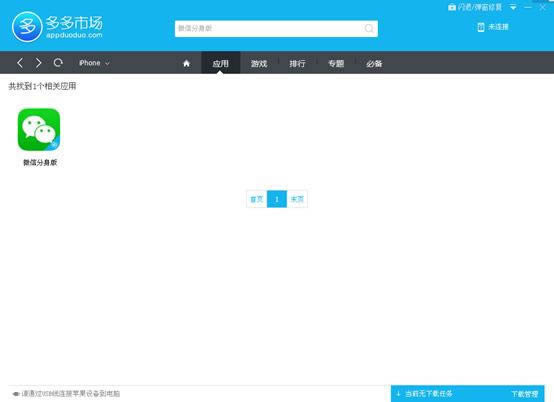The width and height of the screenshot is (554, 402).
Task: Open the 排行 tab
Action: pos(297,63)
